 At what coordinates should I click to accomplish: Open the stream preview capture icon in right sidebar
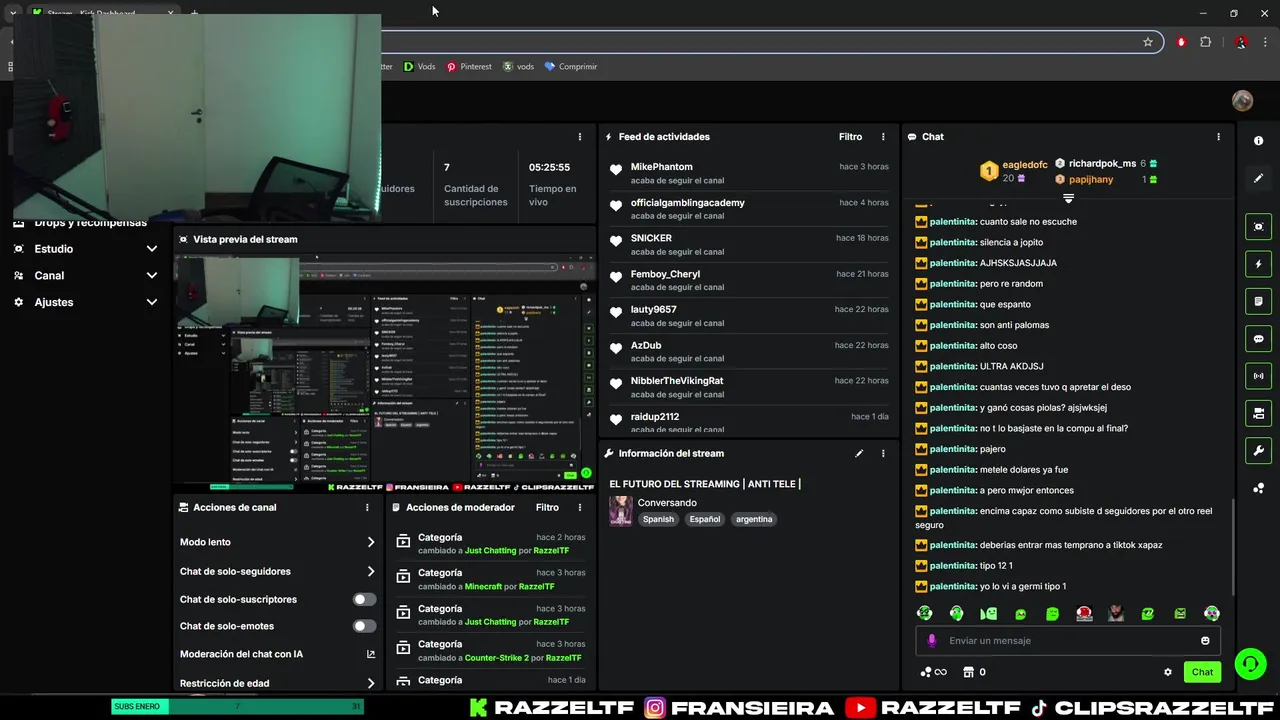pyautogui.click(x=1258, y=227)
